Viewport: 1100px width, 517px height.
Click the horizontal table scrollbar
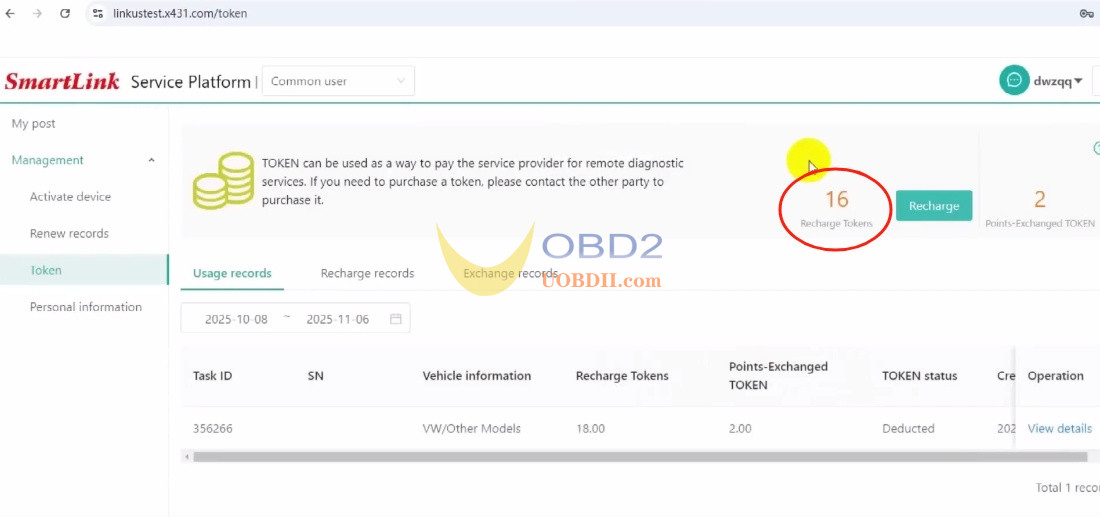pos(640,457)
